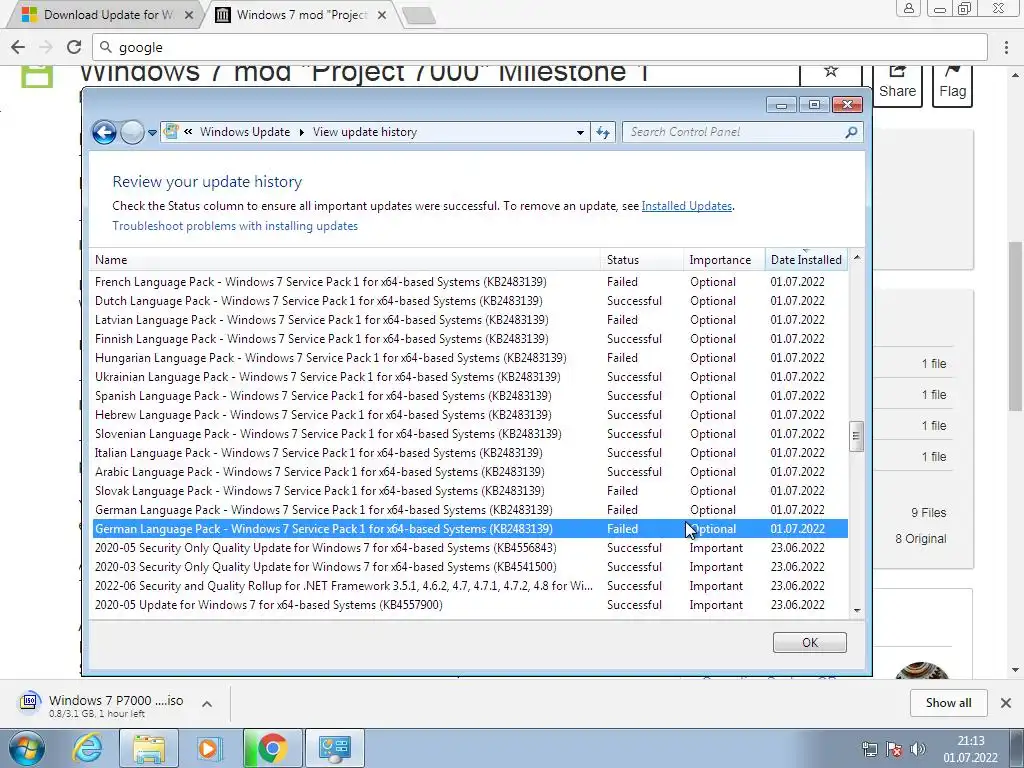Open the address bar history dropdown arrow

[580, 133]
